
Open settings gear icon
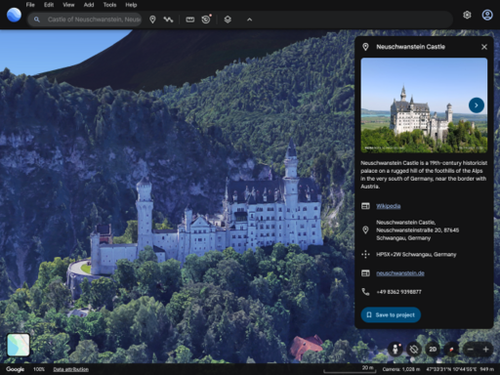click(467, 15)
